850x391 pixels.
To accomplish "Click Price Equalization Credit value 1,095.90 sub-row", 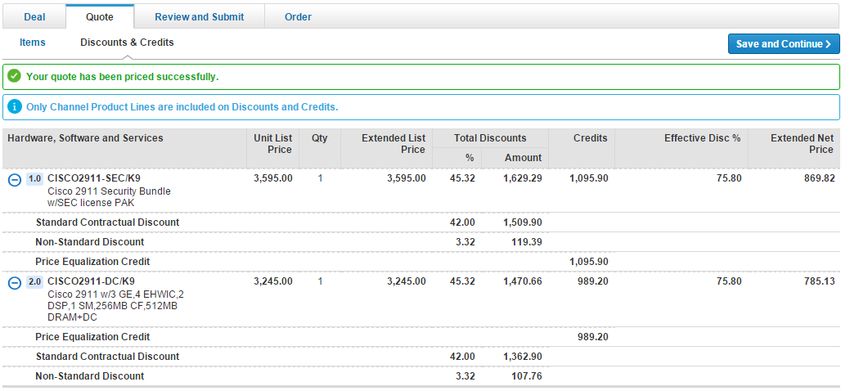I will [589, 261].
